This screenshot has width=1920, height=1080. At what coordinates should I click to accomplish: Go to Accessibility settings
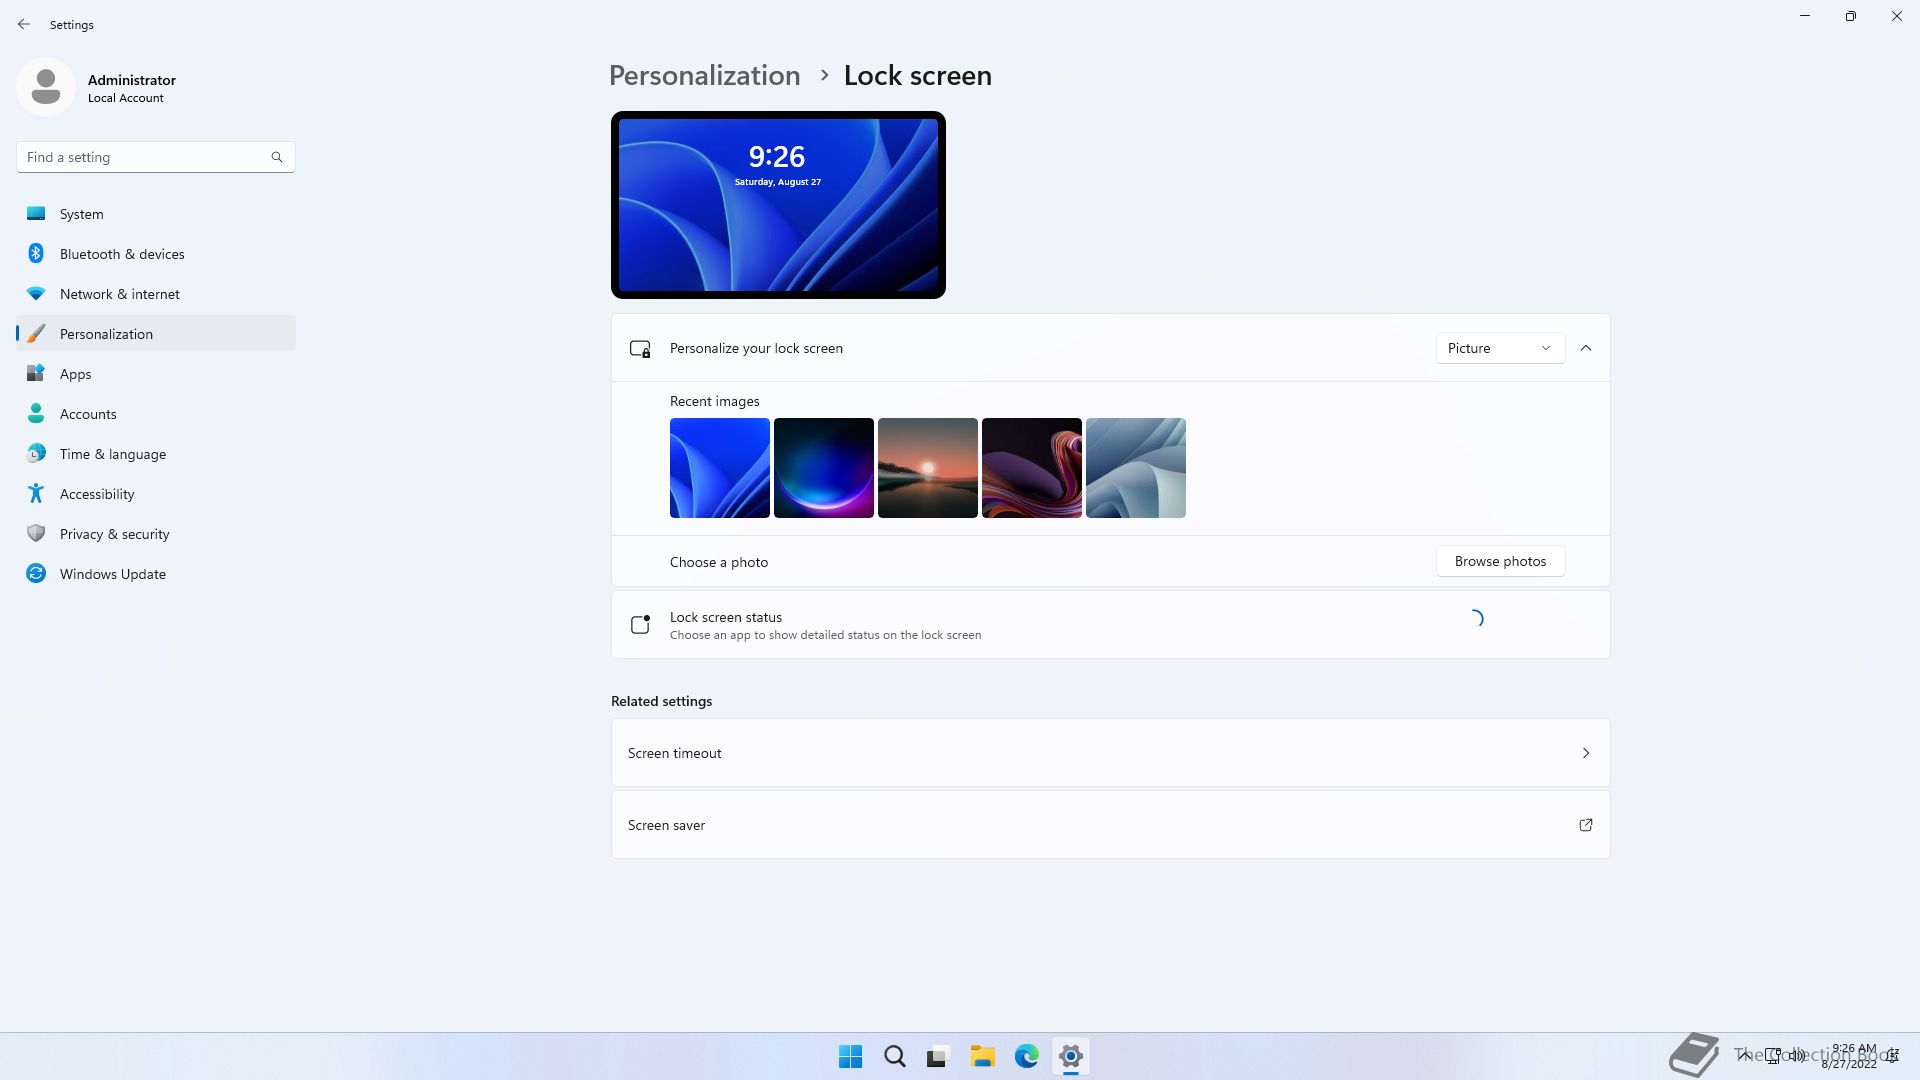[x=96, y=494]
